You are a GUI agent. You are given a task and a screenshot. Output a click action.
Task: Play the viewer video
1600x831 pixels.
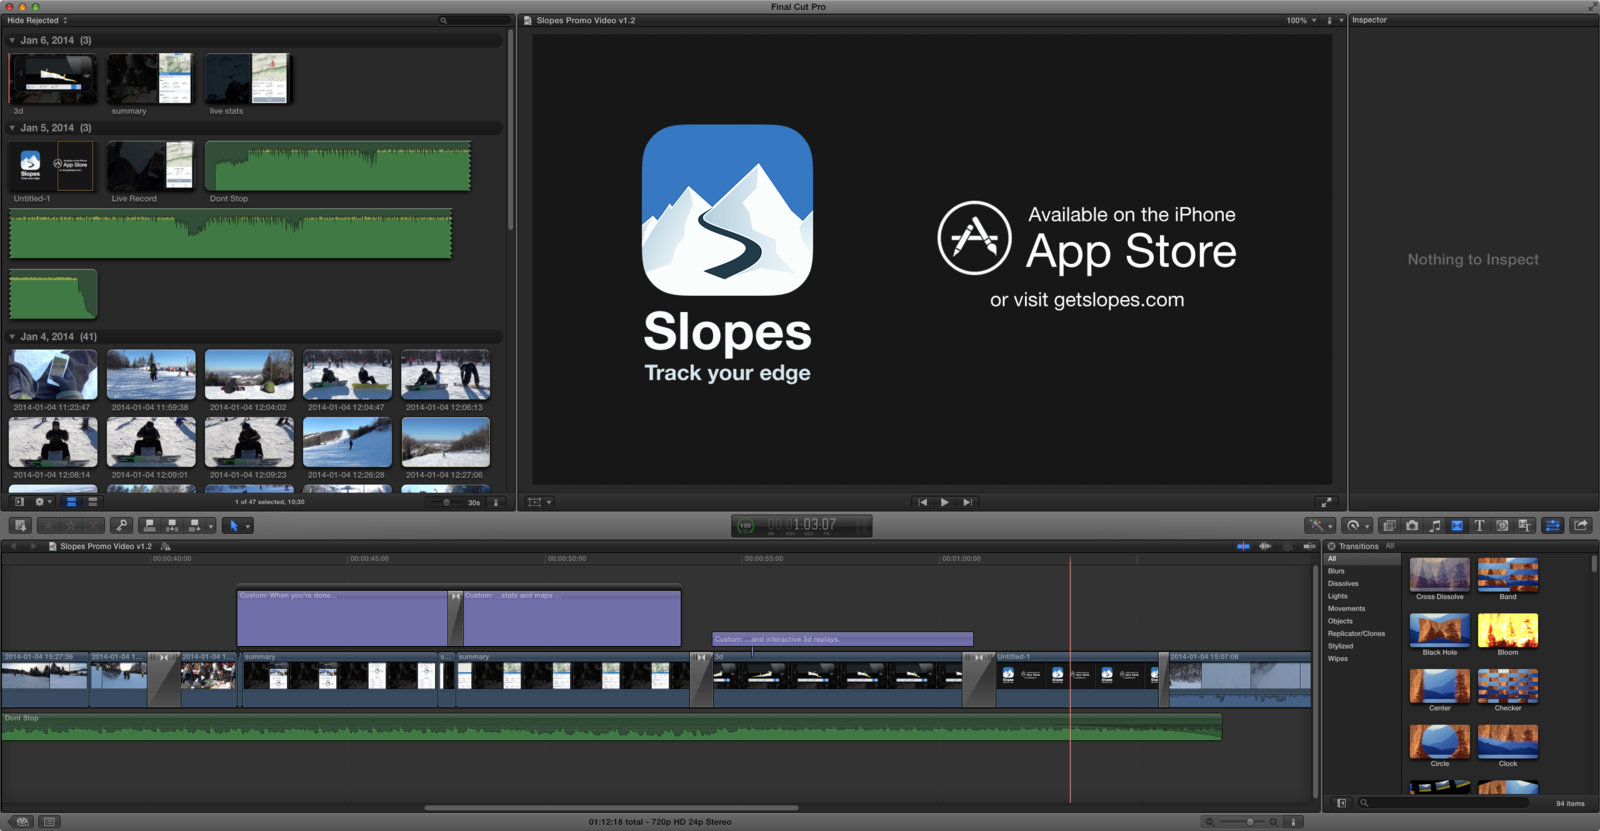pos(945,502)
